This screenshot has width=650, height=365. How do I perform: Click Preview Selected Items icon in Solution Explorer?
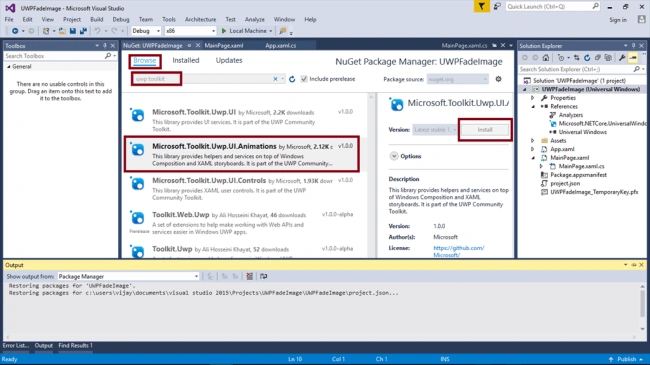(633, 58)
